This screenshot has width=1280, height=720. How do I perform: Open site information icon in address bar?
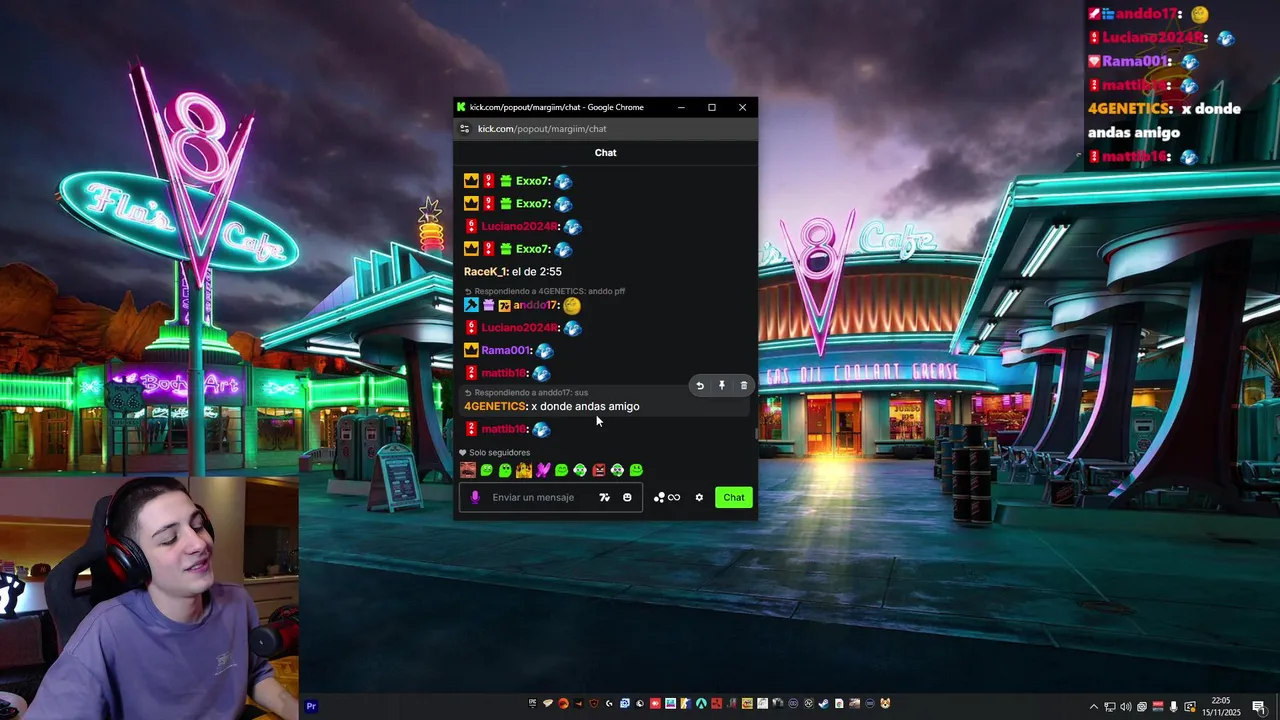(464, 129)
